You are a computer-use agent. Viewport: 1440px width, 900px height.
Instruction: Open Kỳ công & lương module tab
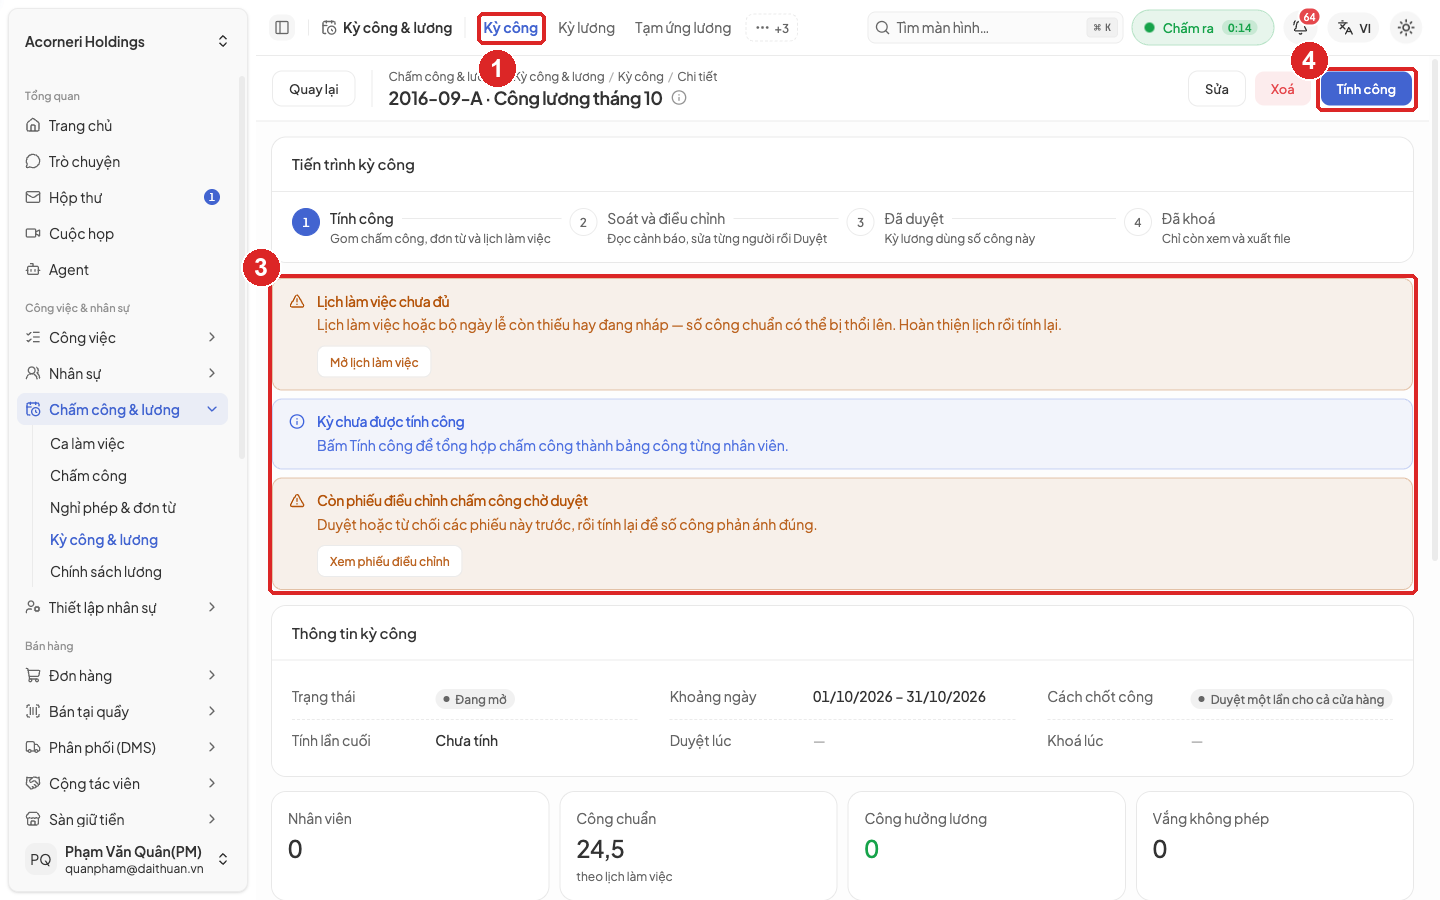coord(388,28)
